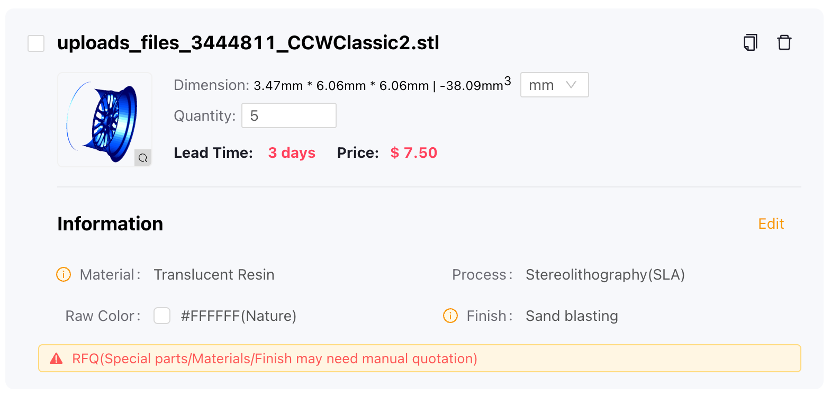Click the 3 days lead time value

coord(292,153)
